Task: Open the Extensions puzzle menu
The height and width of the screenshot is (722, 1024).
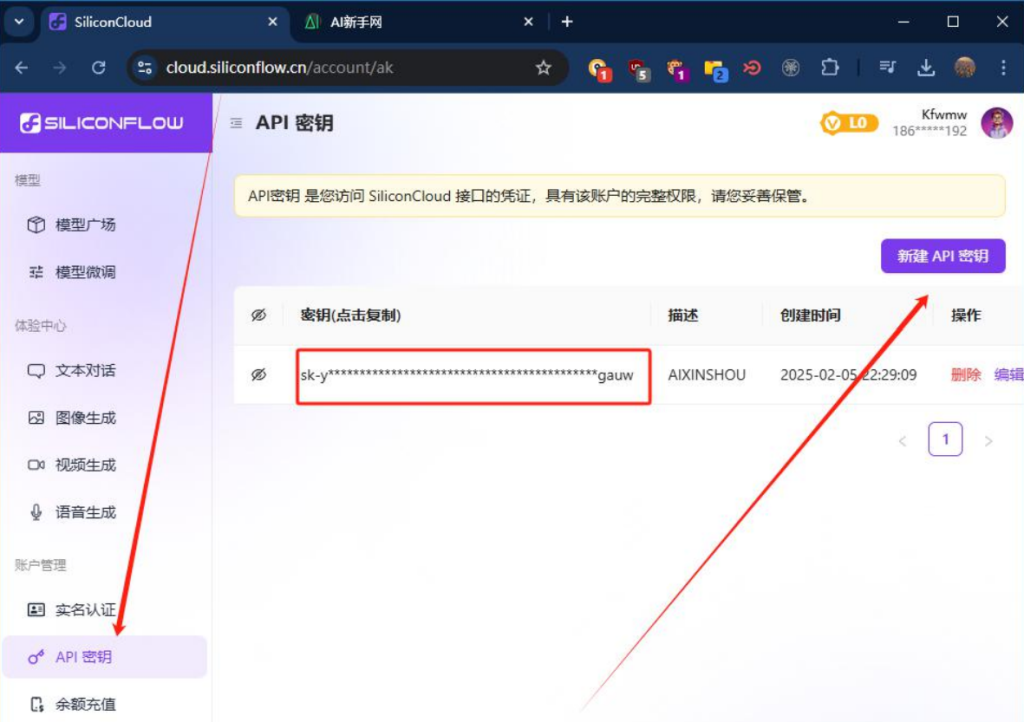Action: pos(830,67)
